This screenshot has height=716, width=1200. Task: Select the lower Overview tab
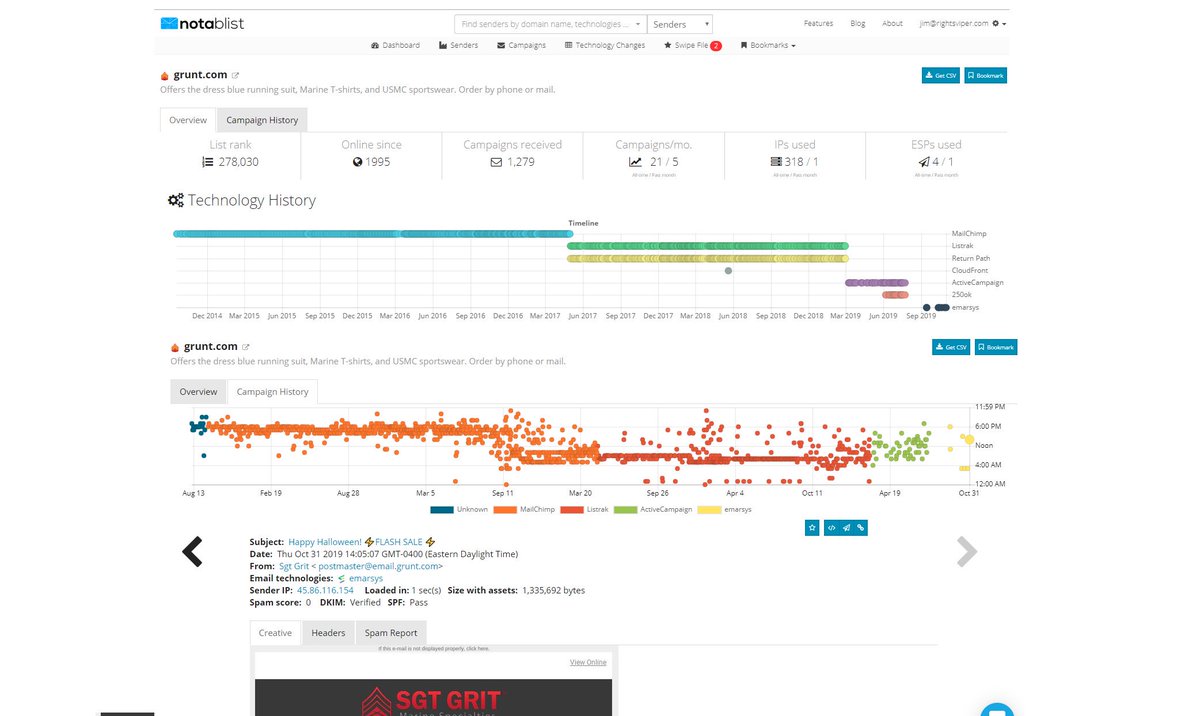pyautogui.click(x=198, y=392)
